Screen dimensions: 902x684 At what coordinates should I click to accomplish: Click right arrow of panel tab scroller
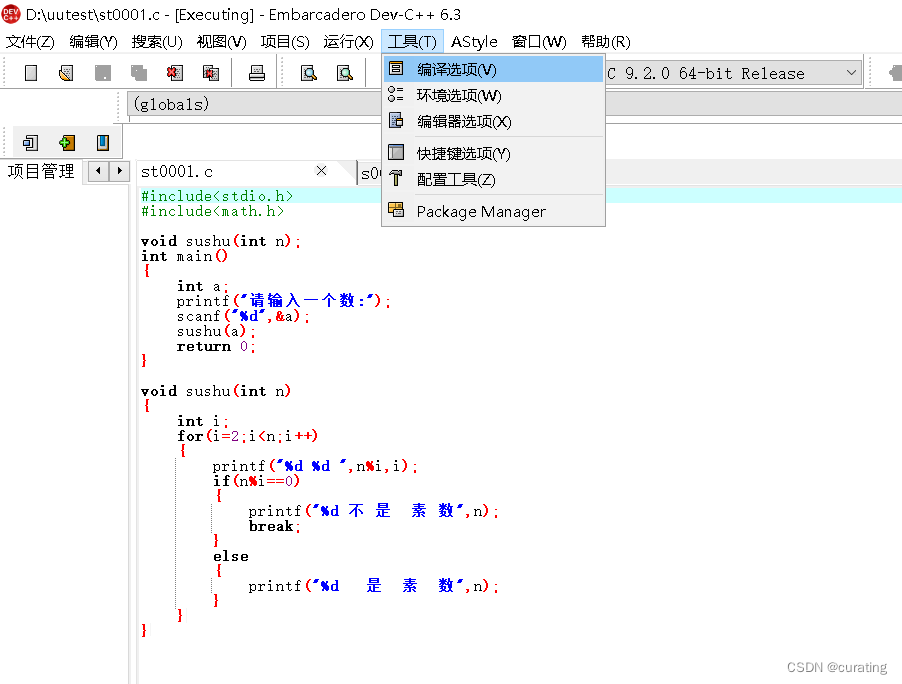[x=120, y=171]
